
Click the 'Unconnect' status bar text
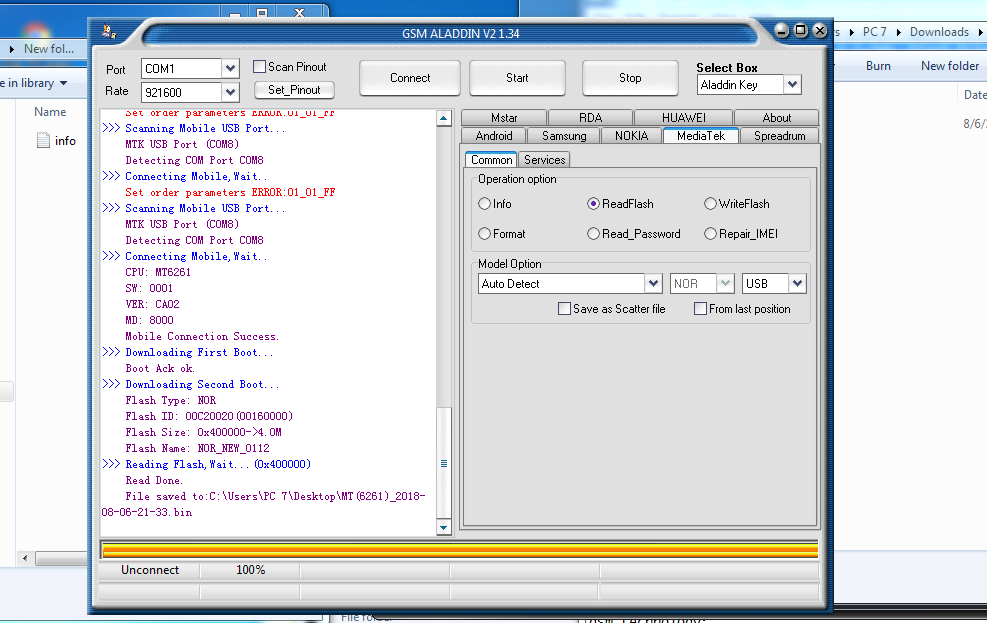[150, 570]
